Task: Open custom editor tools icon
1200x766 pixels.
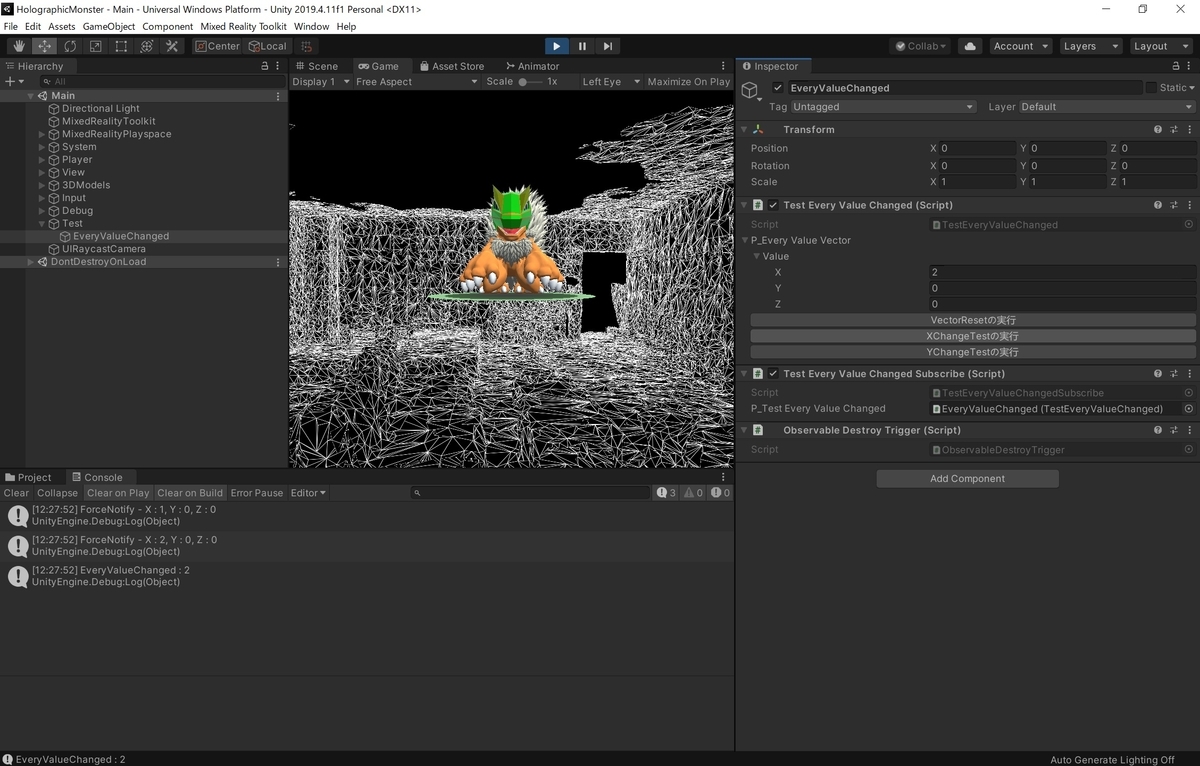Action: click(172, 46)
